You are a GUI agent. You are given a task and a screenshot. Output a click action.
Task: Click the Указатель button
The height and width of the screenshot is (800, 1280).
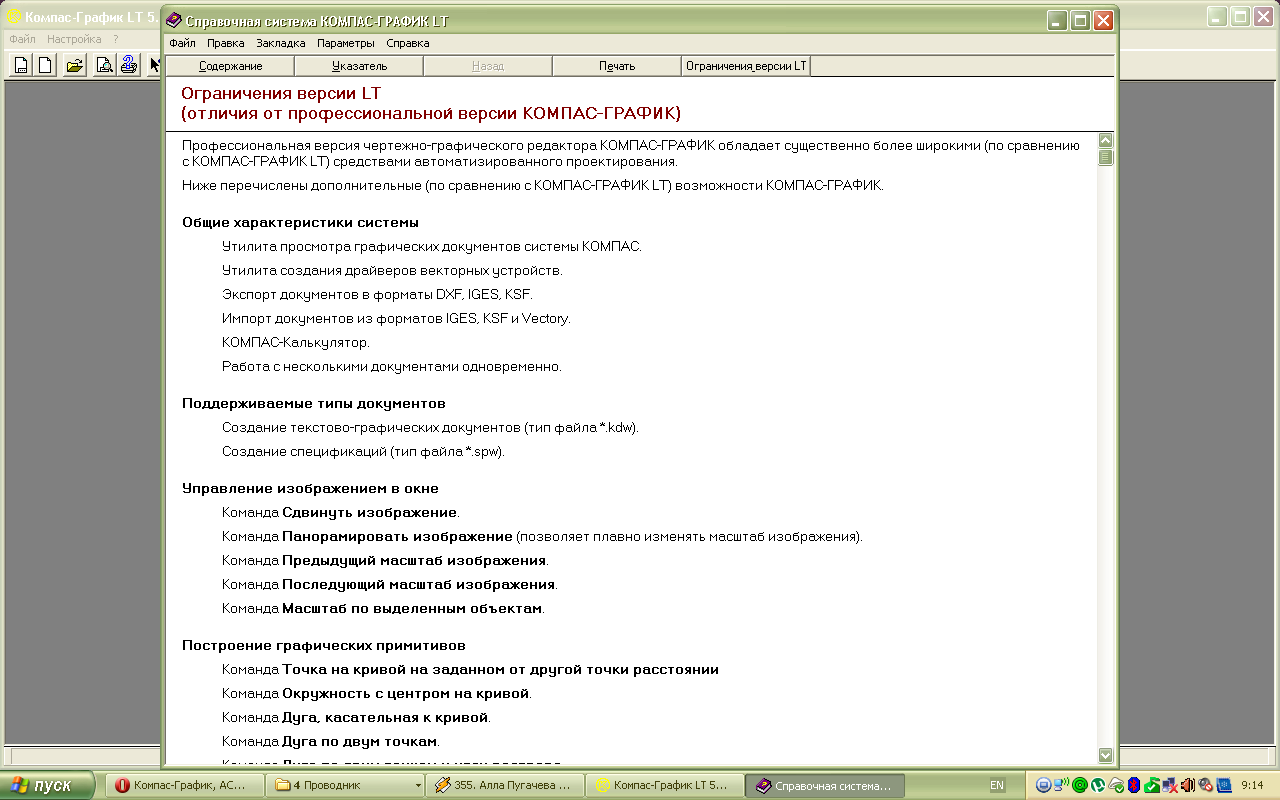pyautogui.click(x=359, y=66)
